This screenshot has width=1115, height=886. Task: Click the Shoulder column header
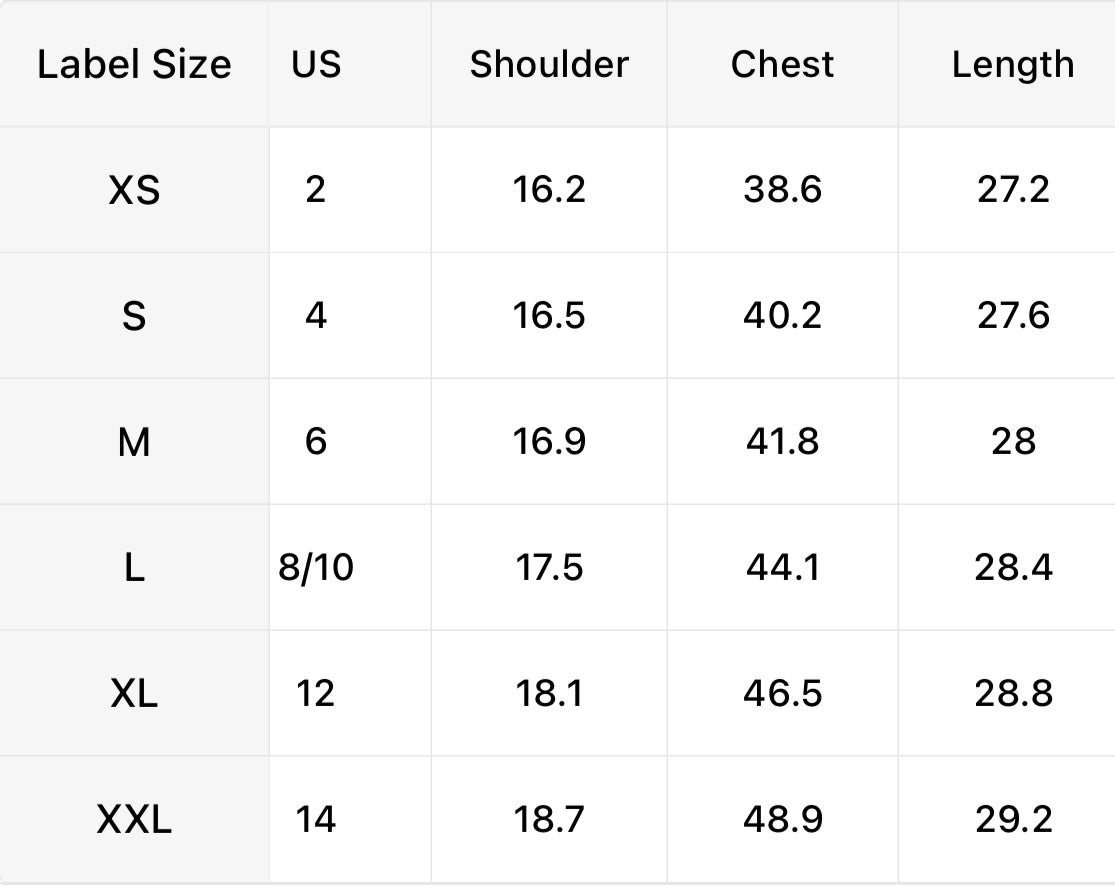pos(549,65)
